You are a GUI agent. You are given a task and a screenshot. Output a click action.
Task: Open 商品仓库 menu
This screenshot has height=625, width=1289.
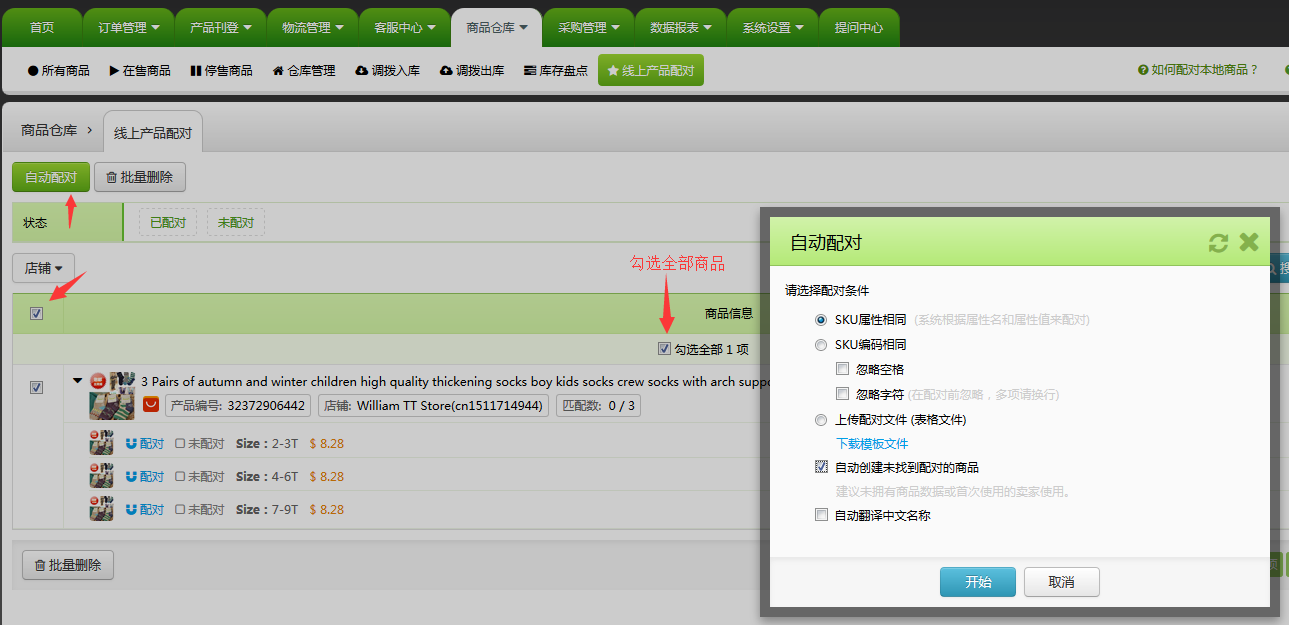tap(496, 28)
